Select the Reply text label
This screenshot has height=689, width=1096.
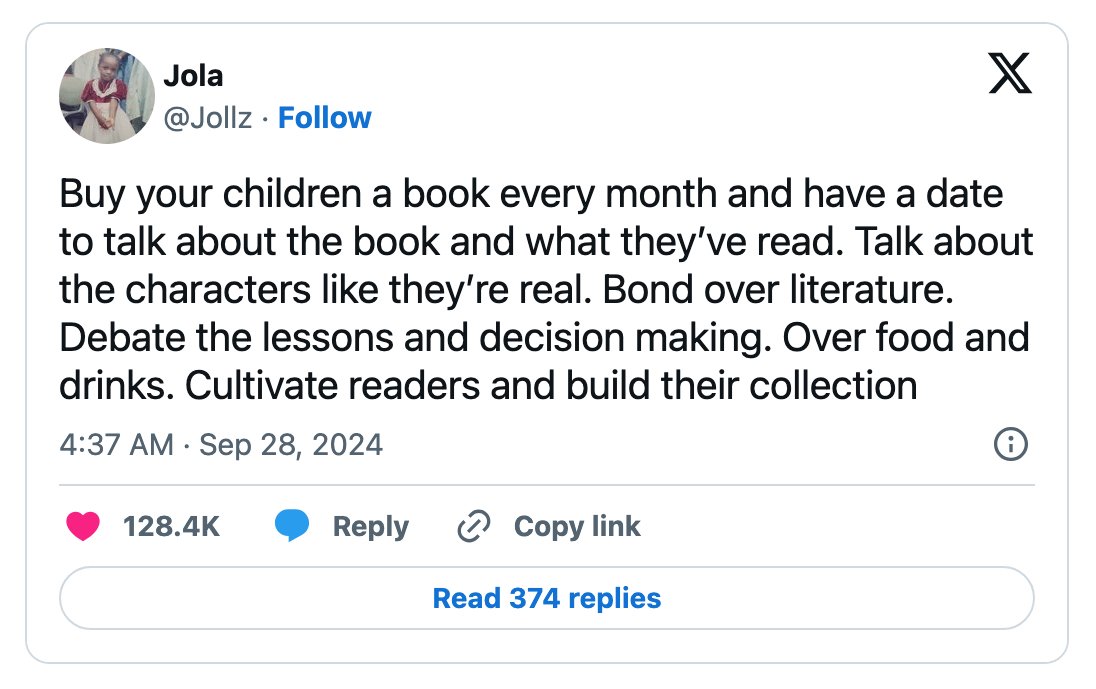click(371, 527)
